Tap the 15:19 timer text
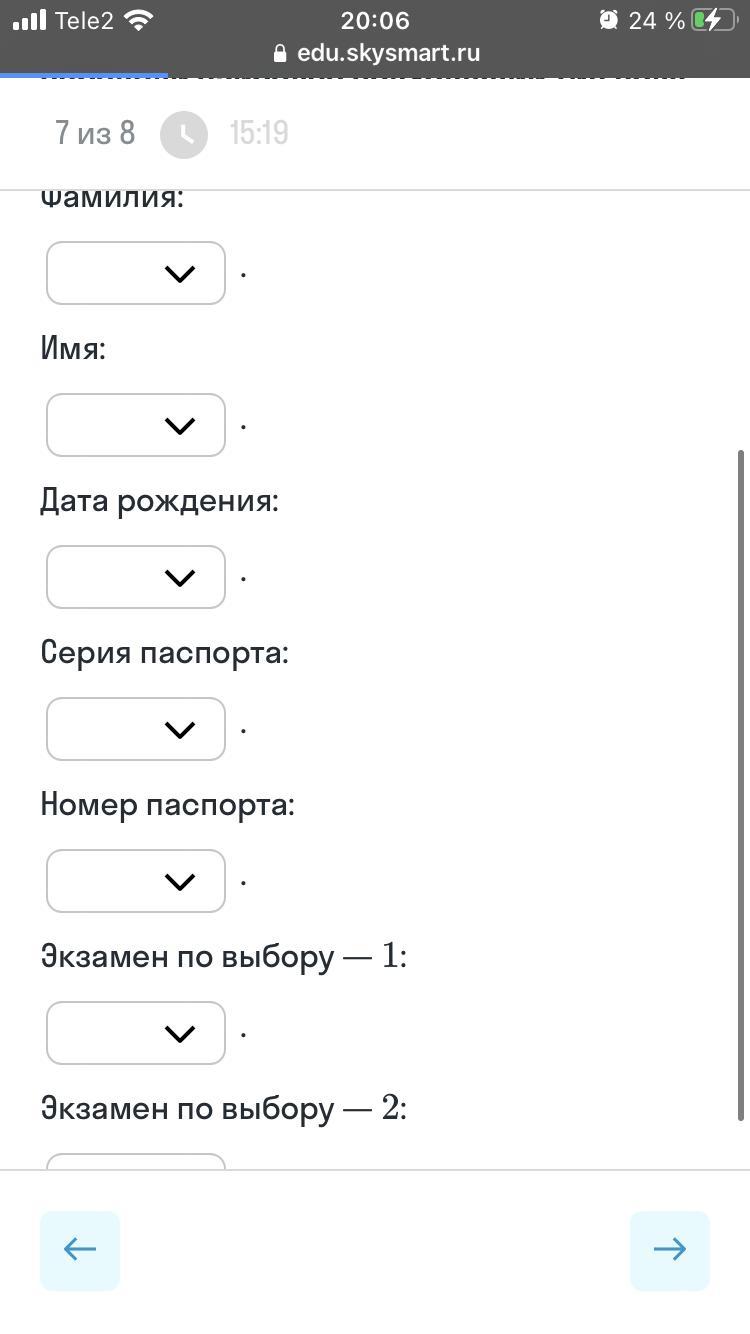This screenshot has height=1334, width=750. [259, 133]
